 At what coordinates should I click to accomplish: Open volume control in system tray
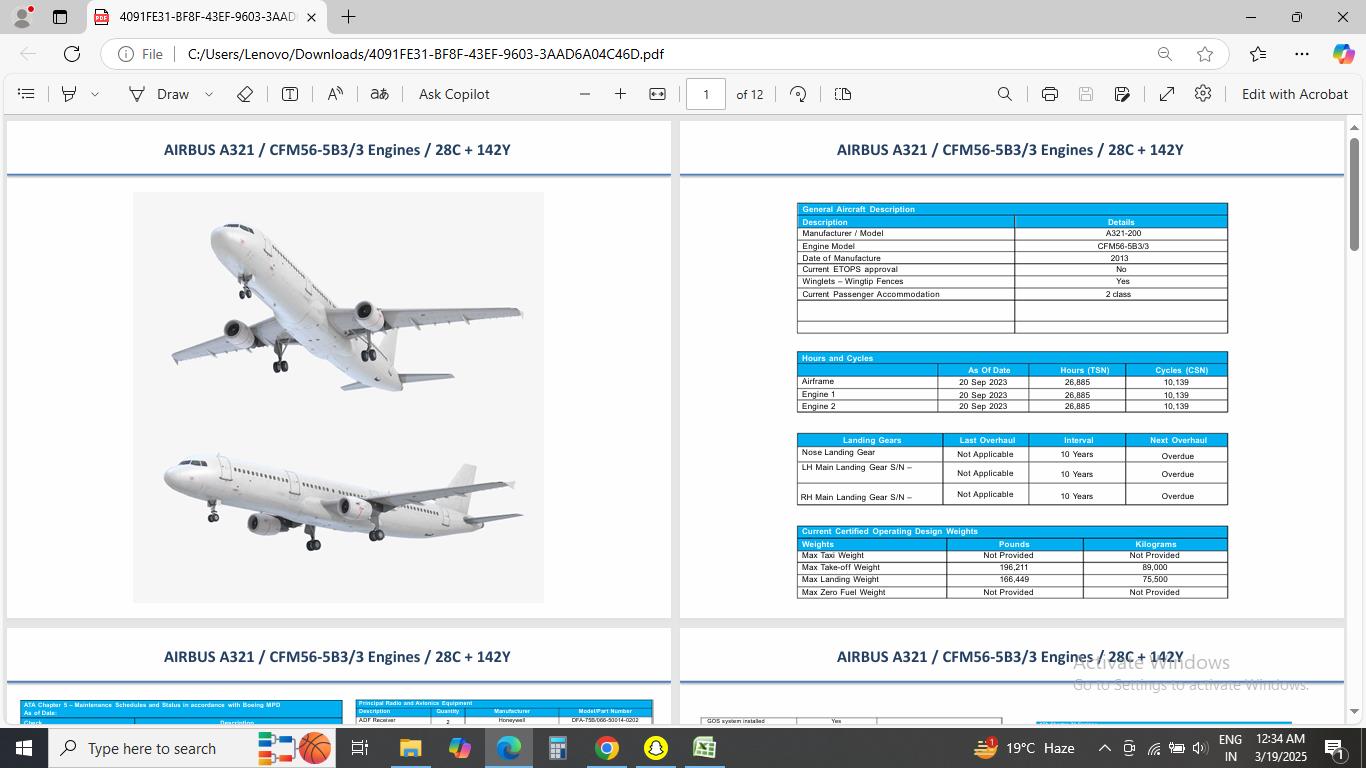[1200, 748]
